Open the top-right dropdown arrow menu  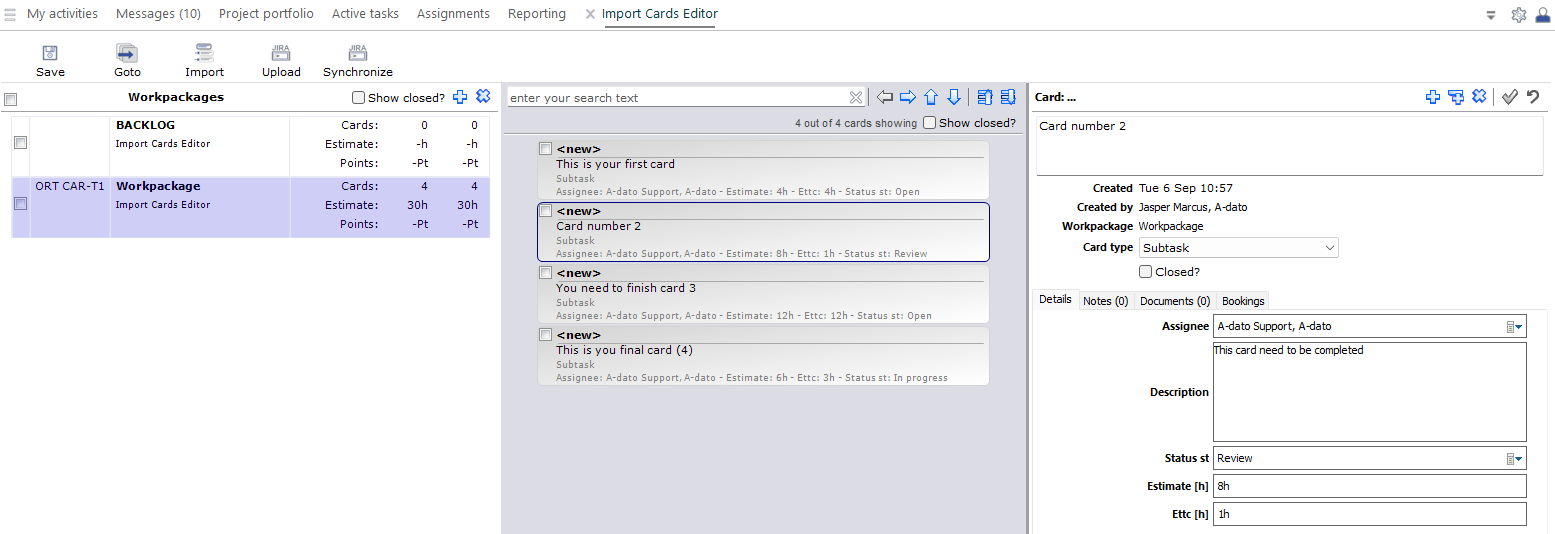[x=1491, y=15]
